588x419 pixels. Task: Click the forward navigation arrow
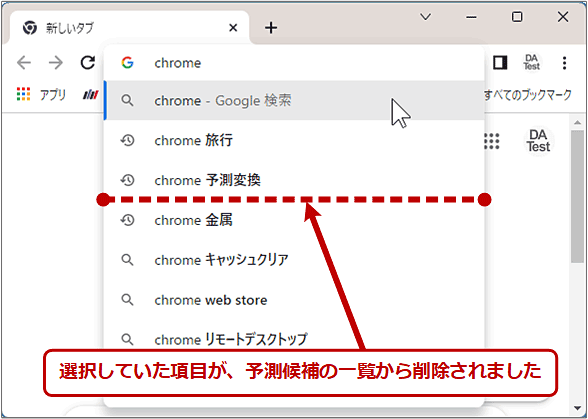click(x=56, y=63)
